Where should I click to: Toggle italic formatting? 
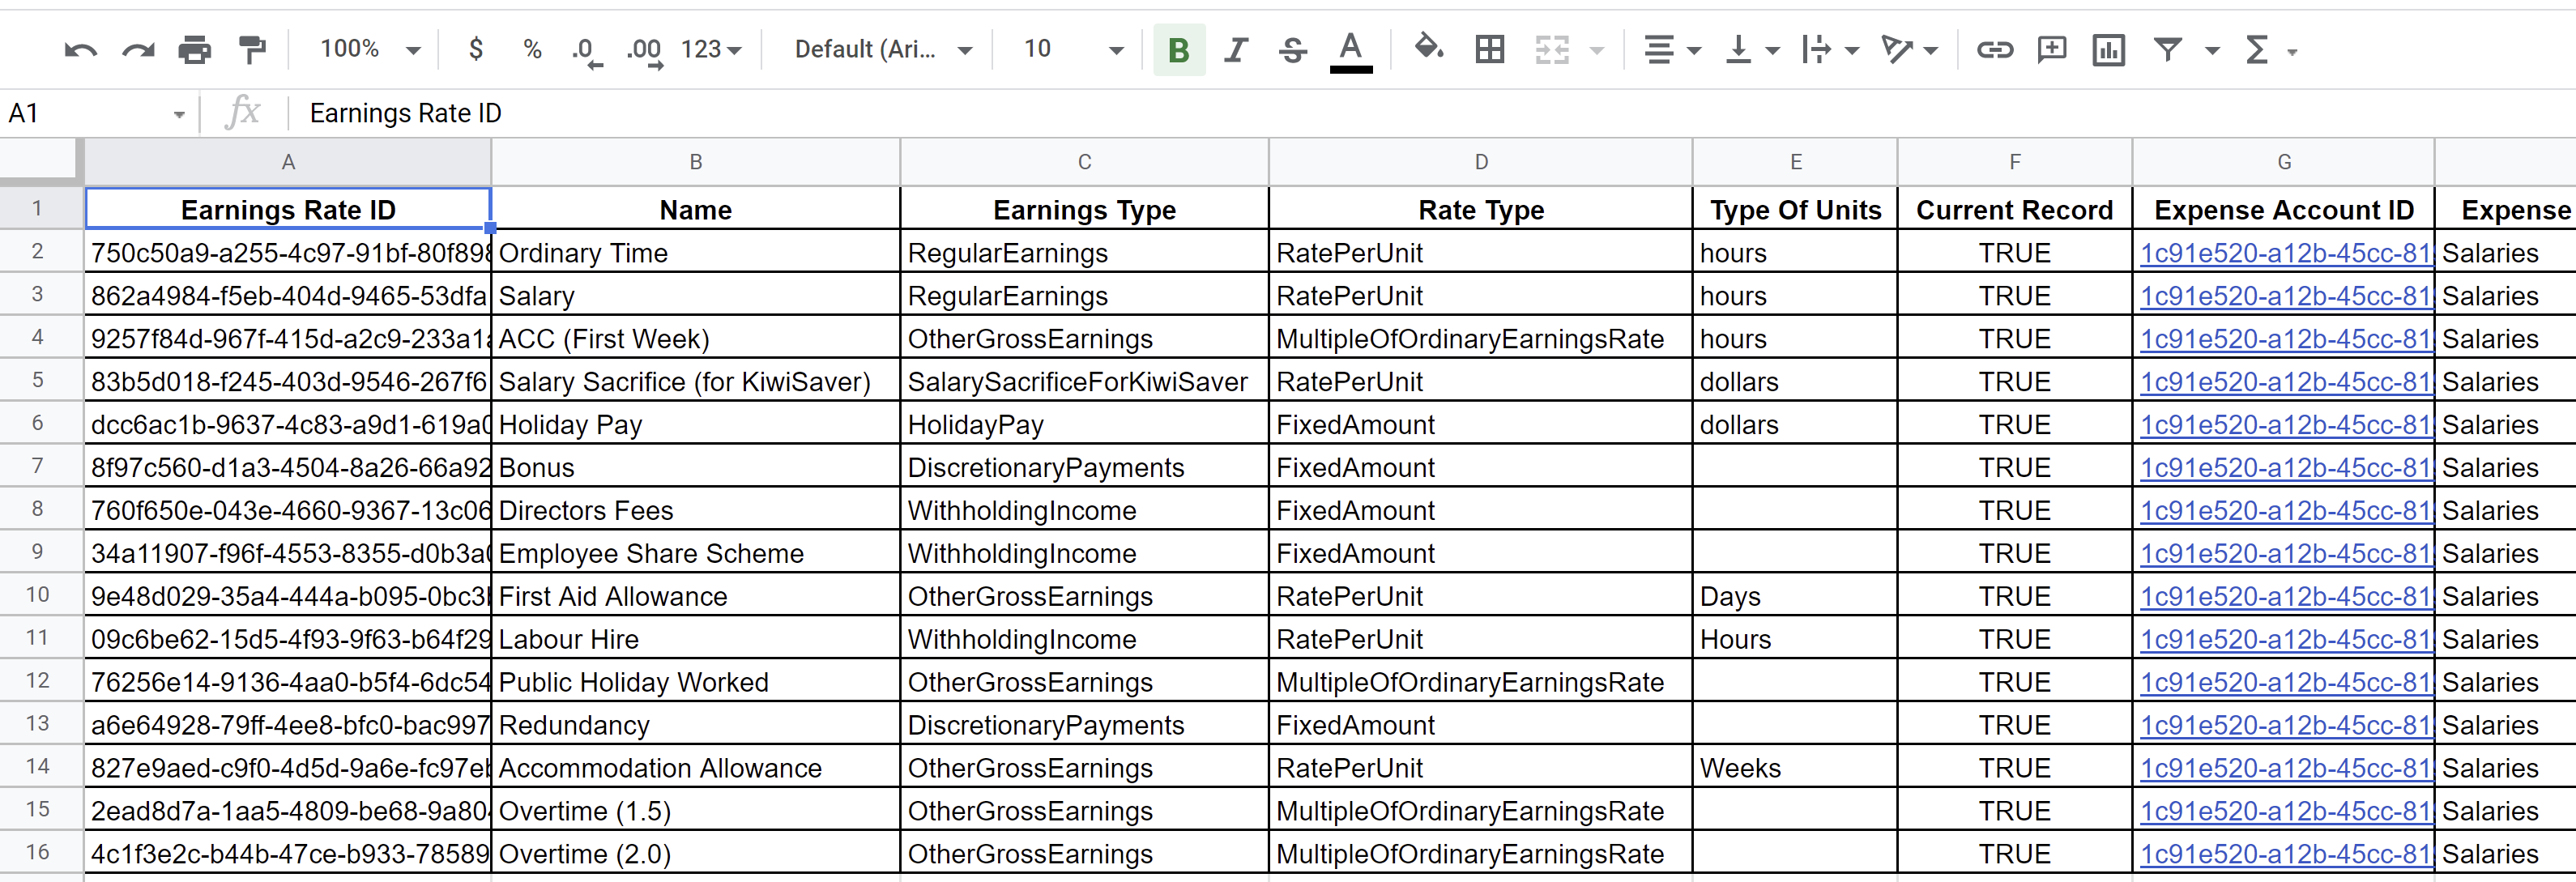(1236, 49)
